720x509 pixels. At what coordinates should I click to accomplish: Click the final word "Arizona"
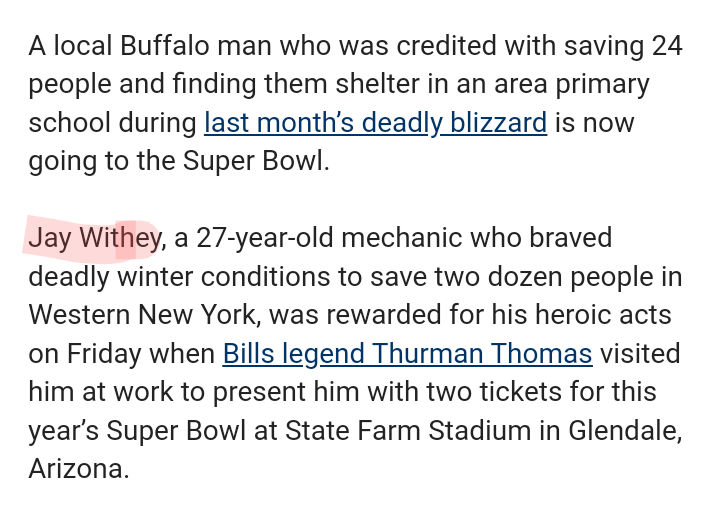pyautogui.click(x=77, y=468)
